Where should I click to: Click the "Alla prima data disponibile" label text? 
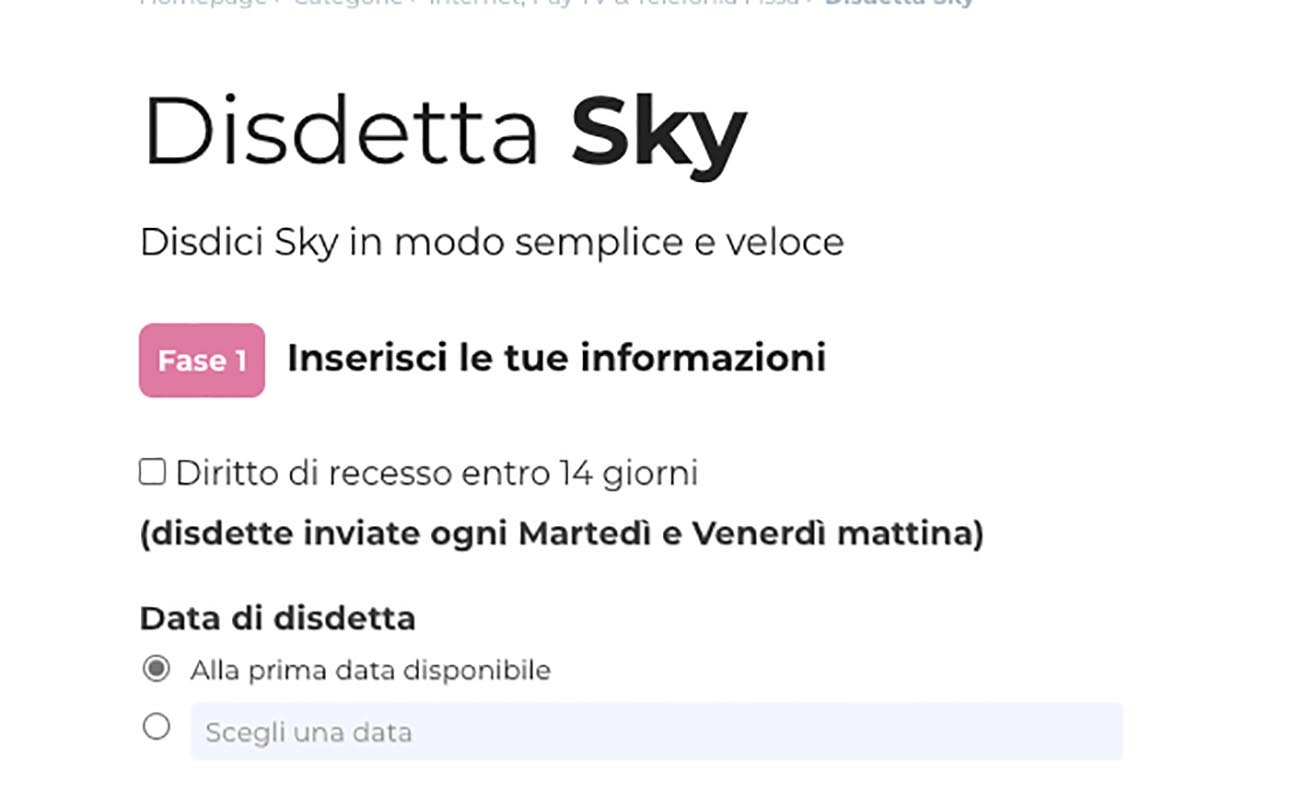370,670
